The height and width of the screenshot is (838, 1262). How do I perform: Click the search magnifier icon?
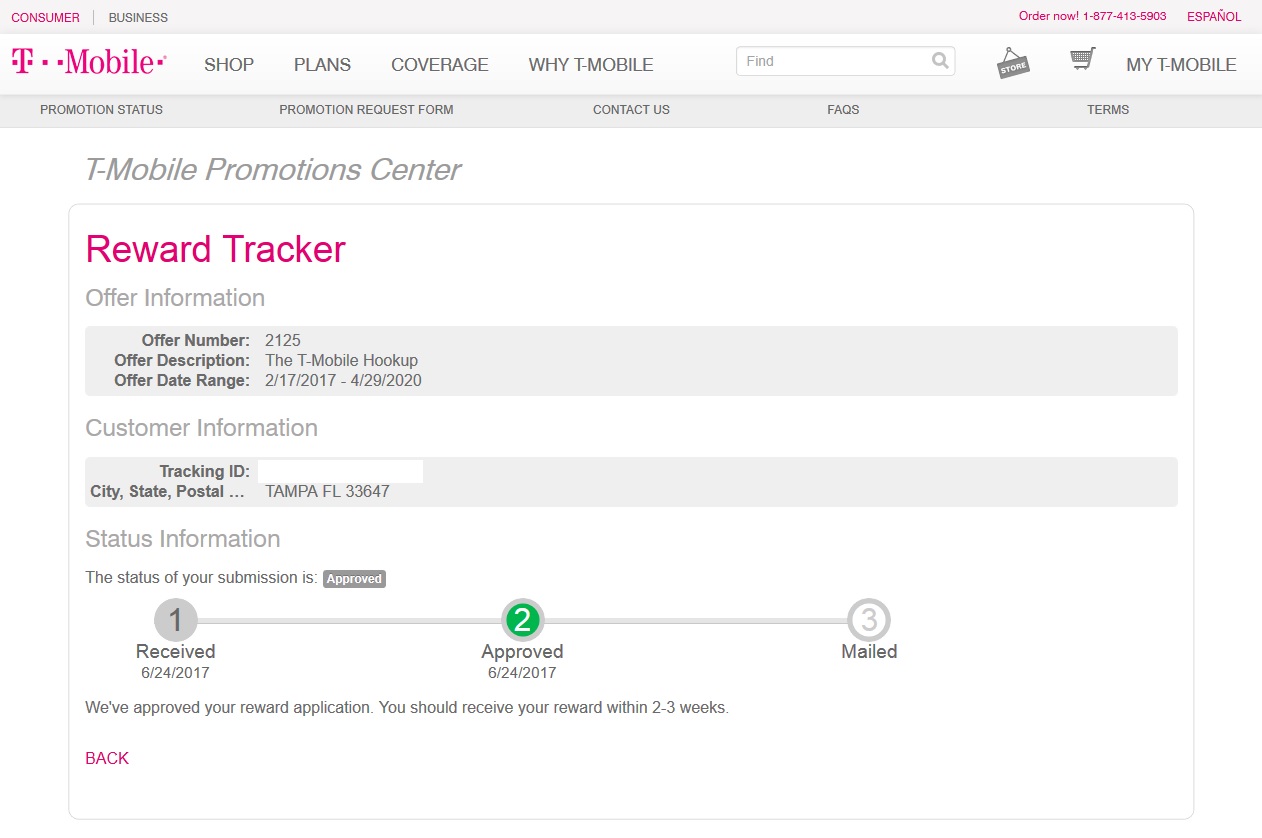[x=940, y=61]
